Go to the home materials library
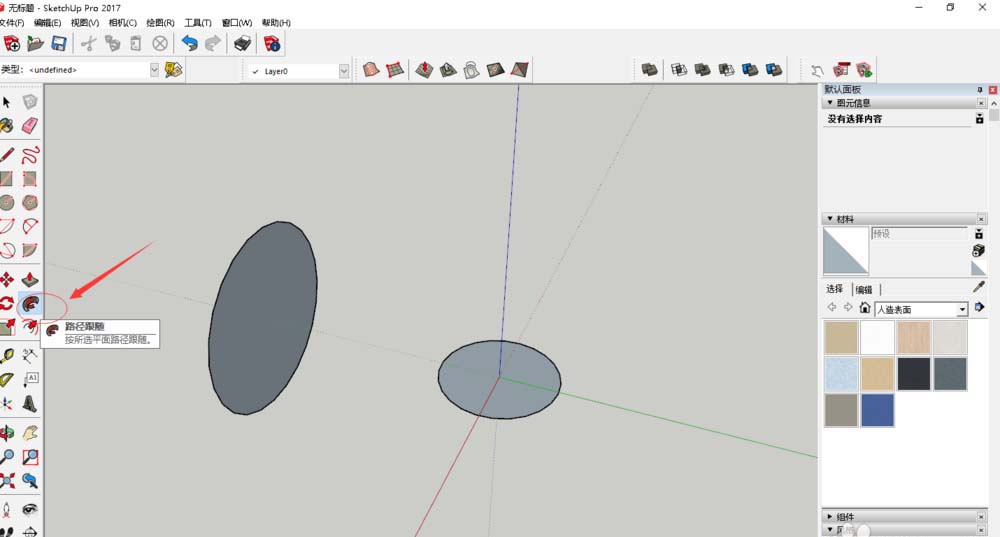 (x=865, y=308)
